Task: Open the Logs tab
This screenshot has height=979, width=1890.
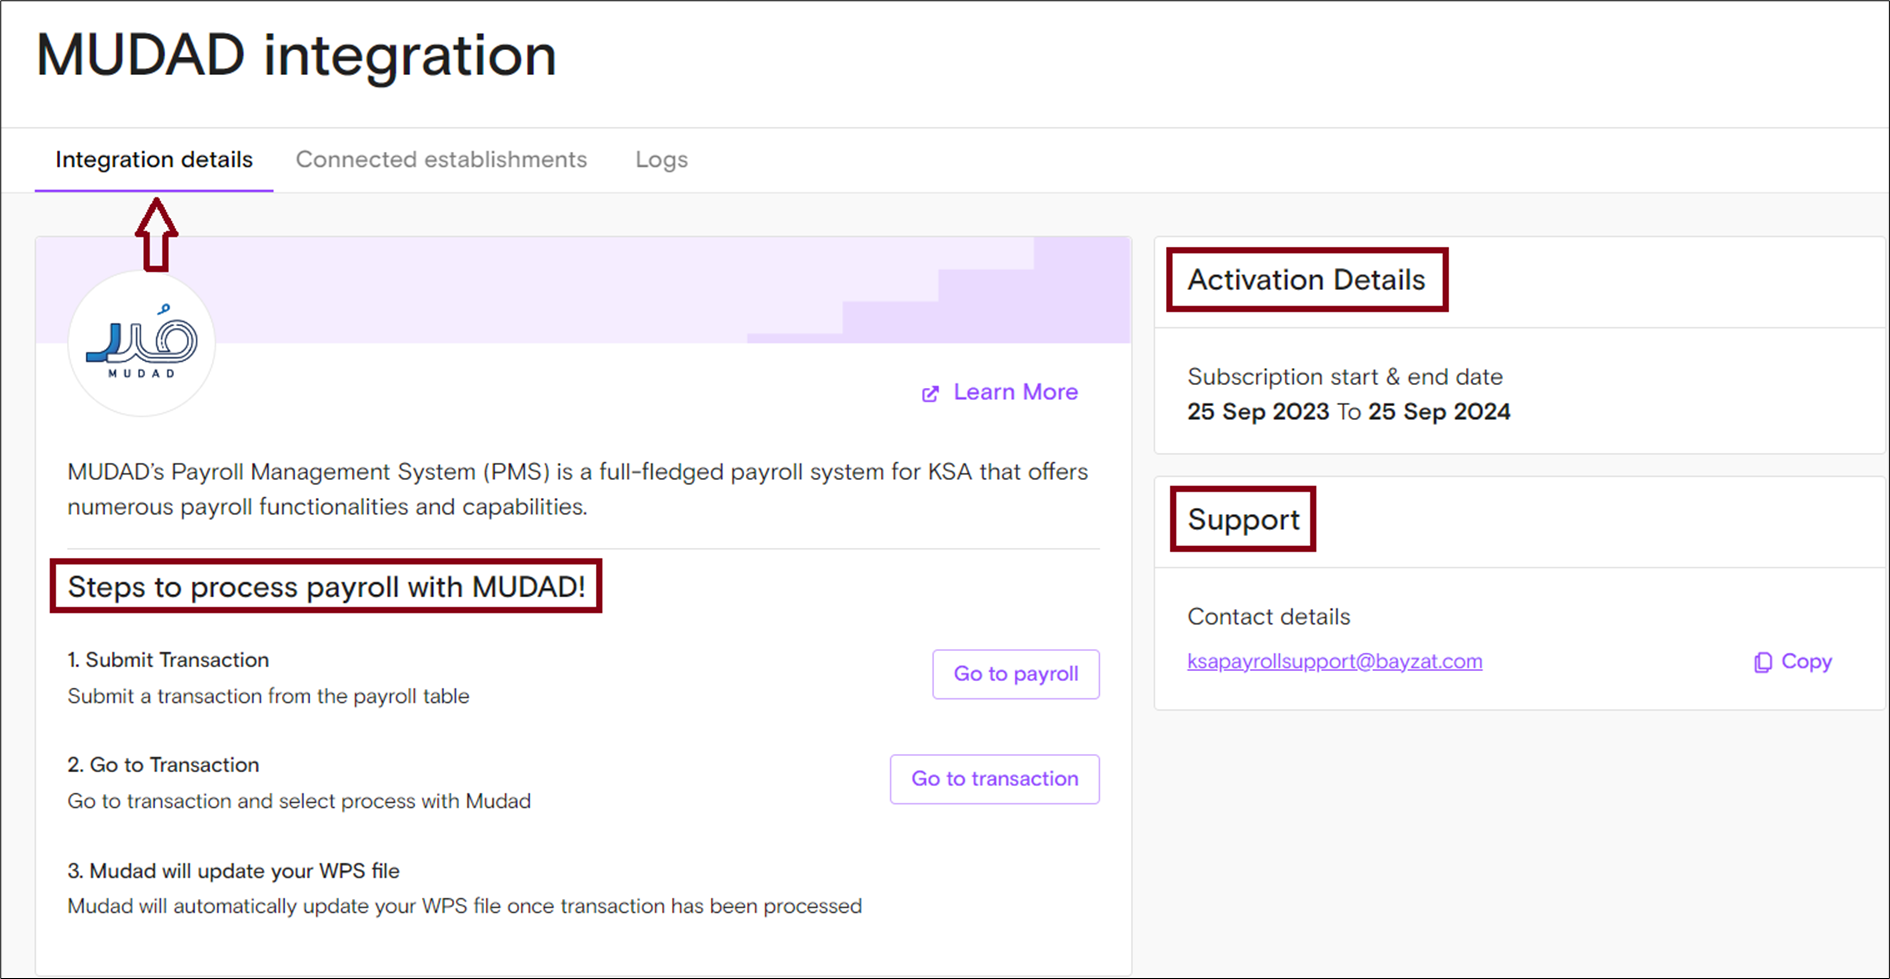Action: coord(661,160)
